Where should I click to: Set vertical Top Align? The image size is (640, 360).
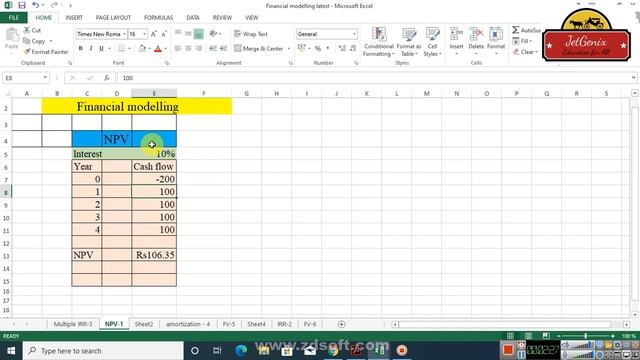click(x=178, y=33)
